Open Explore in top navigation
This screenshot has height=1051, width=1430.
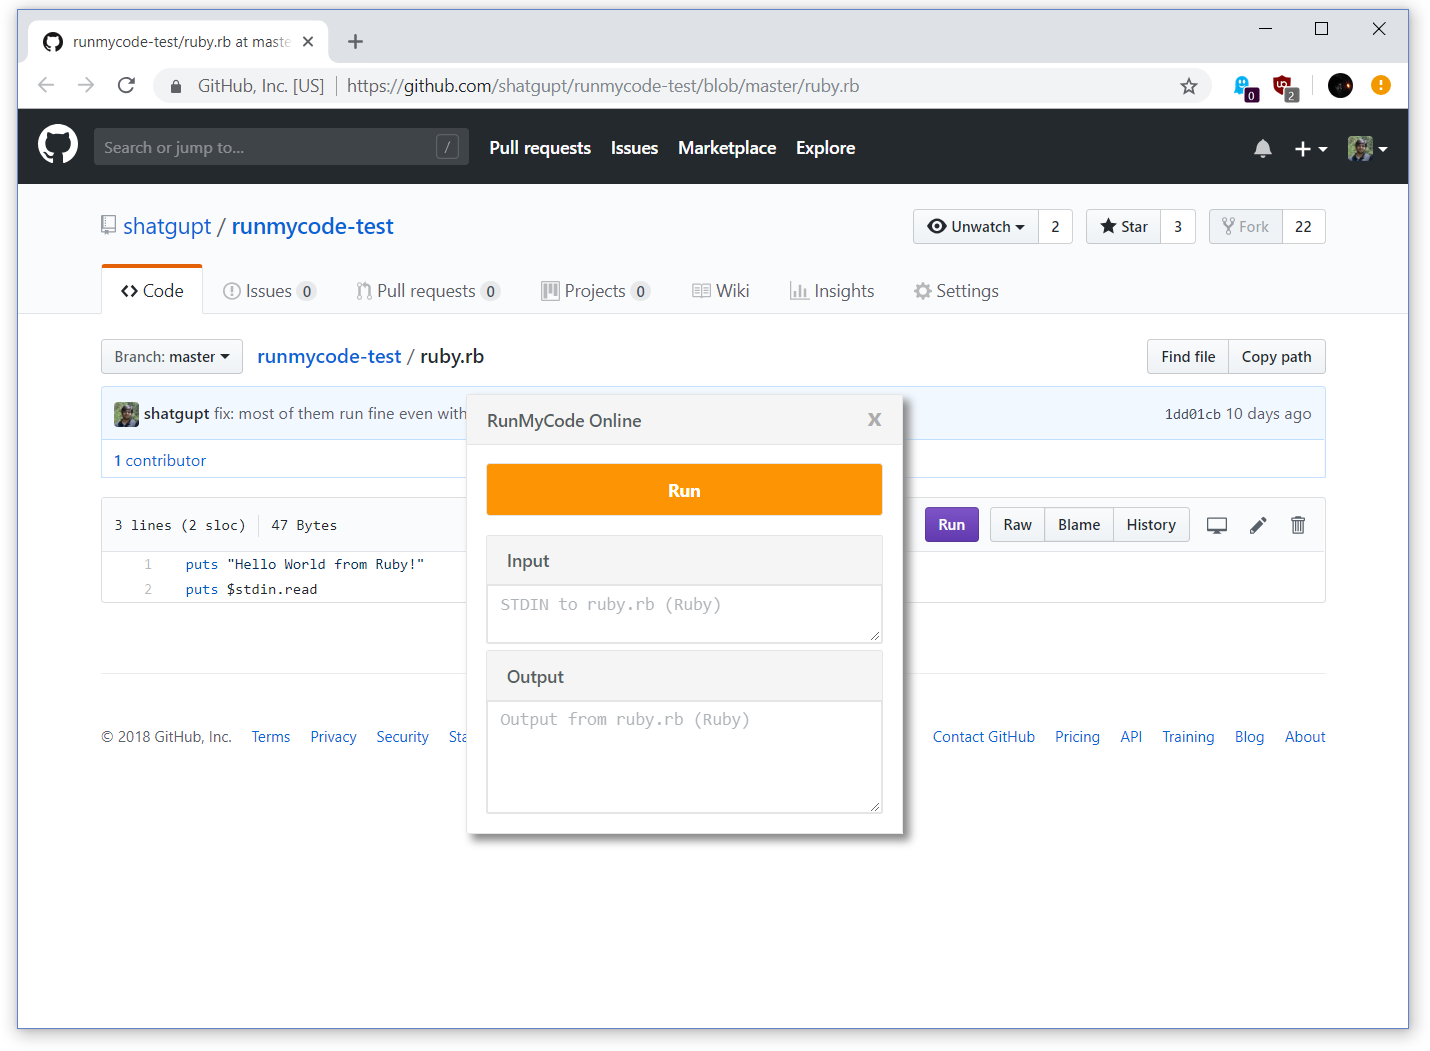point(825,148)
